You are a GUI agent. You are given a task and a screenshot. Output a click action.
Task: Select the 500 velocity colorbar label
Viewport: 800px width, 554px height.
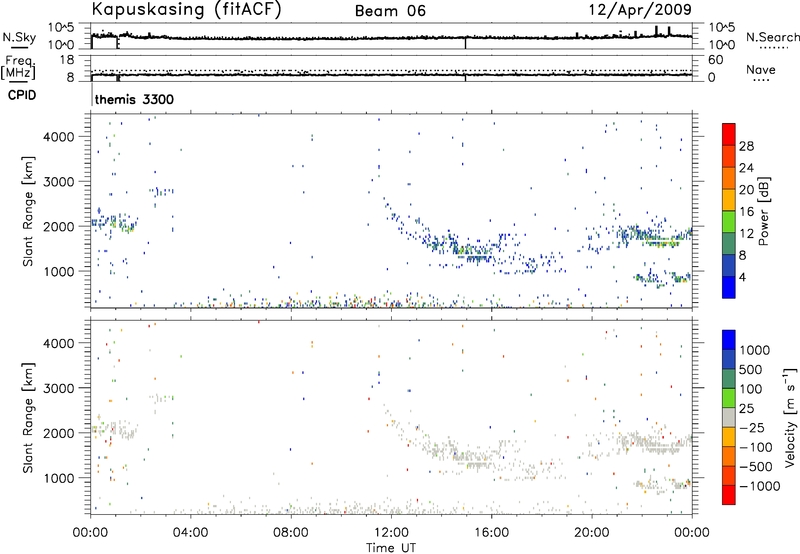(752, 370)
